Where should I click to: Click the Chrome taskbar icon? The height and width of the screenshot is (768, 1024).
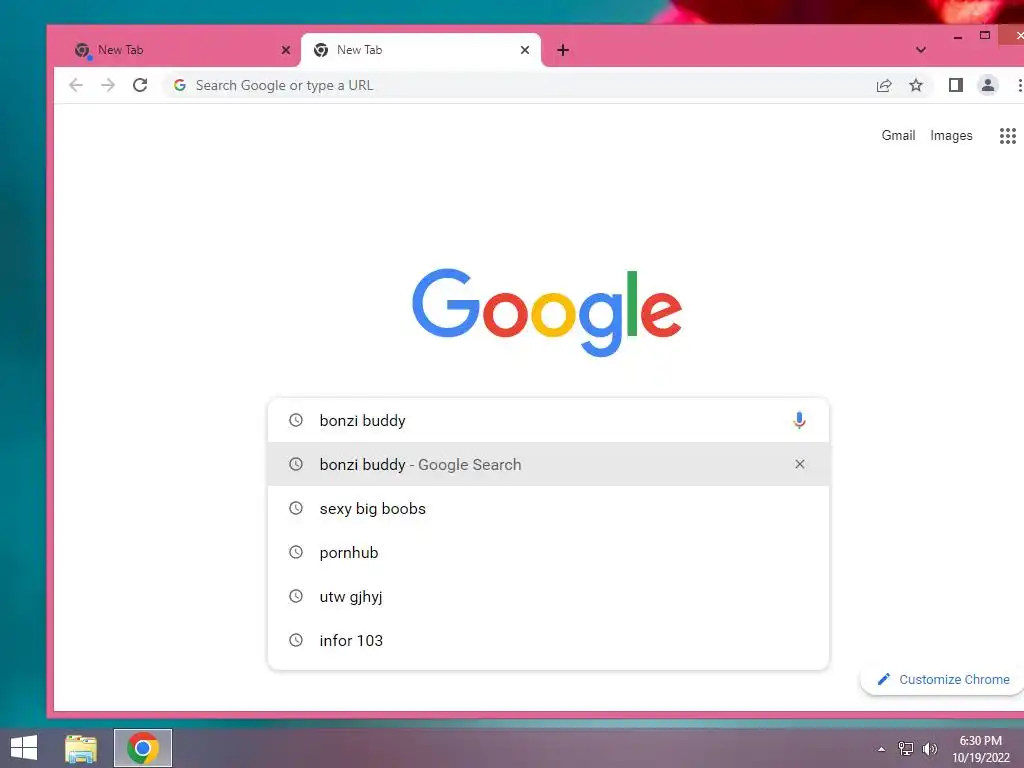(x=143, y=748)
